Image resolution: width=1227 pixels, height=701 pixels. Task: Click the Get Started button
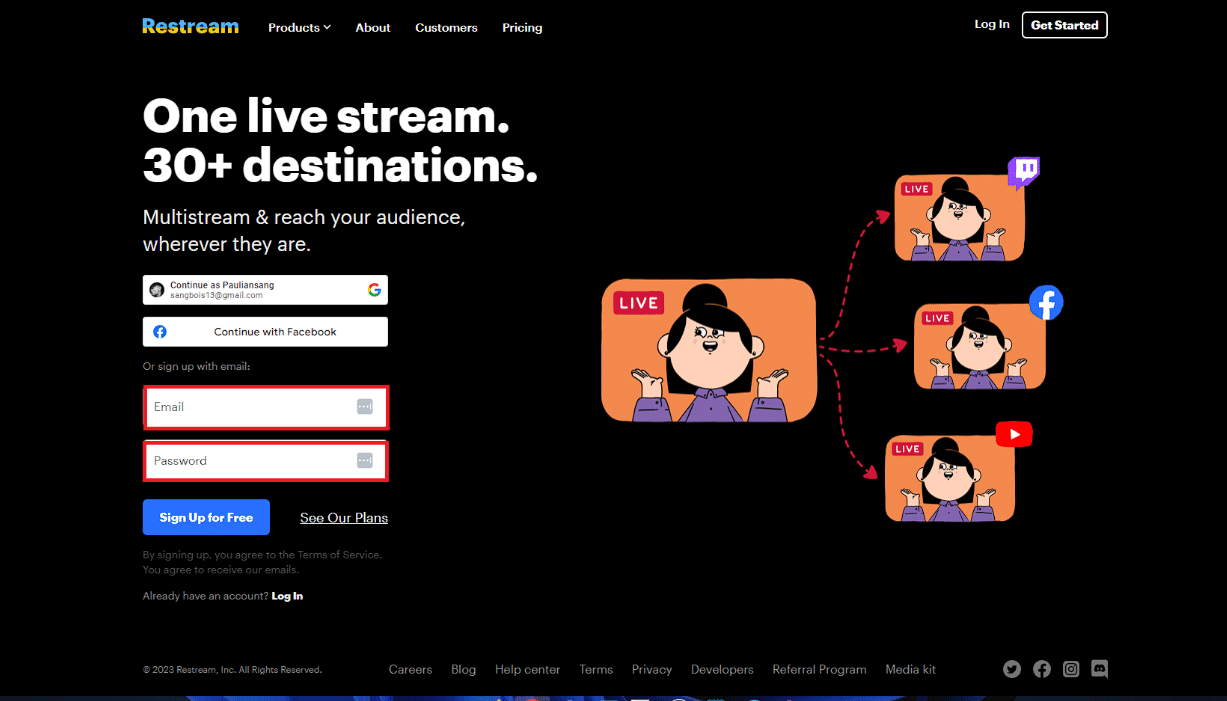(x=1064, y=25)
